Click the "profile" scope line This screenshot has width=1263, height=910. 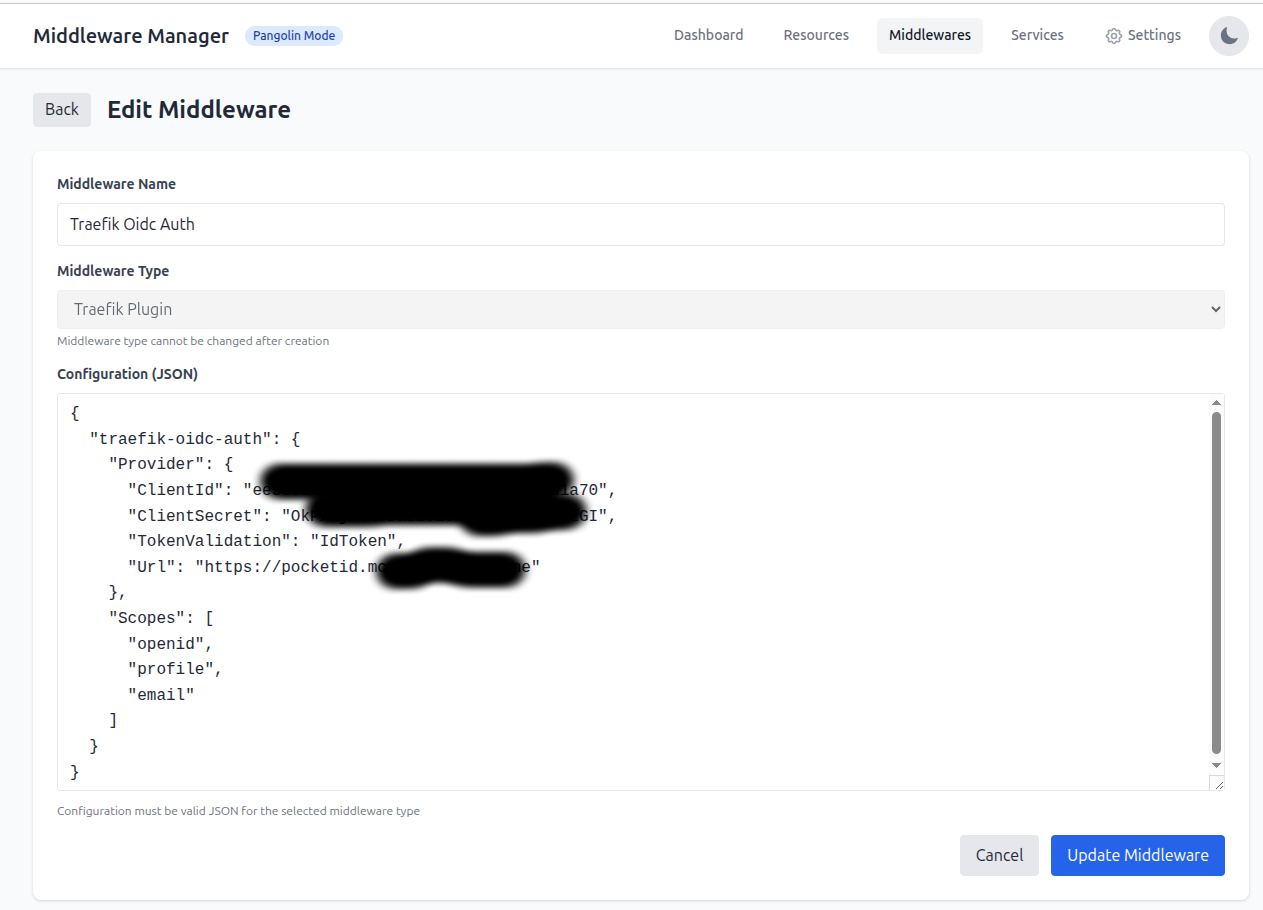coord(175,669)
